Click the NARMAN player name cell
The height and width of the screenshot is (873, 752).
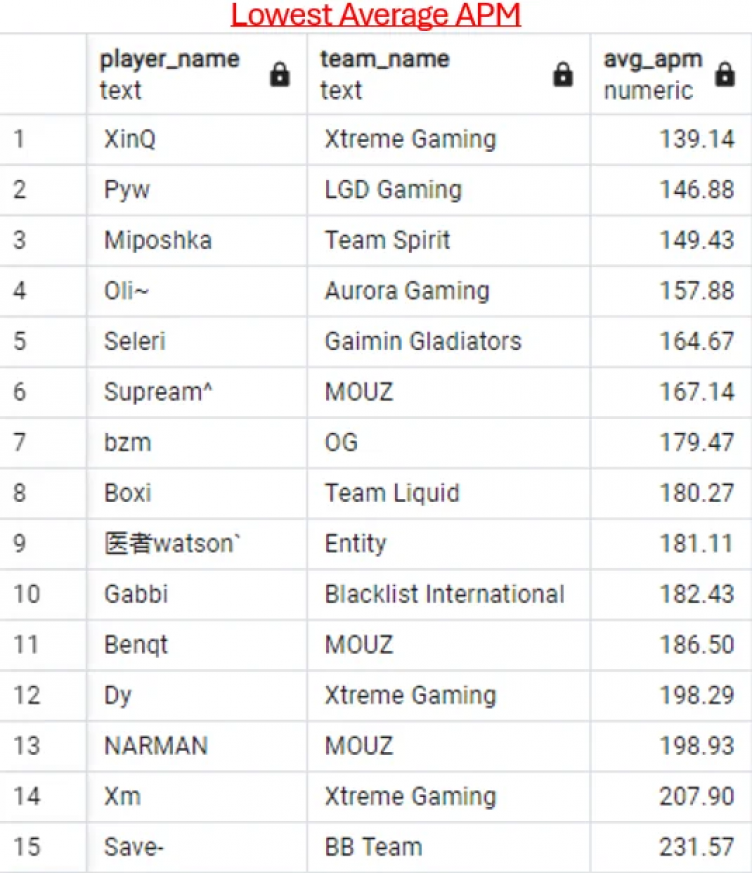click(155, 745)
